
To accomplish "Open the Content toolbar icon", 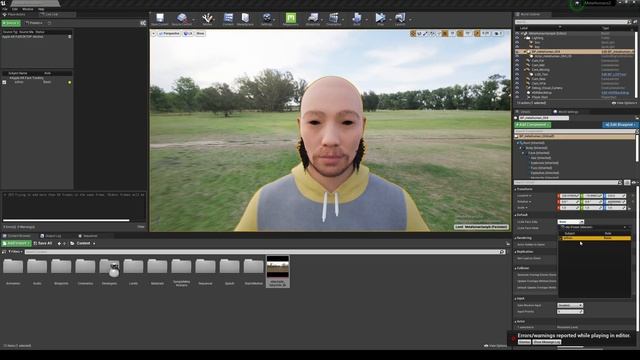I will point(228,19).
